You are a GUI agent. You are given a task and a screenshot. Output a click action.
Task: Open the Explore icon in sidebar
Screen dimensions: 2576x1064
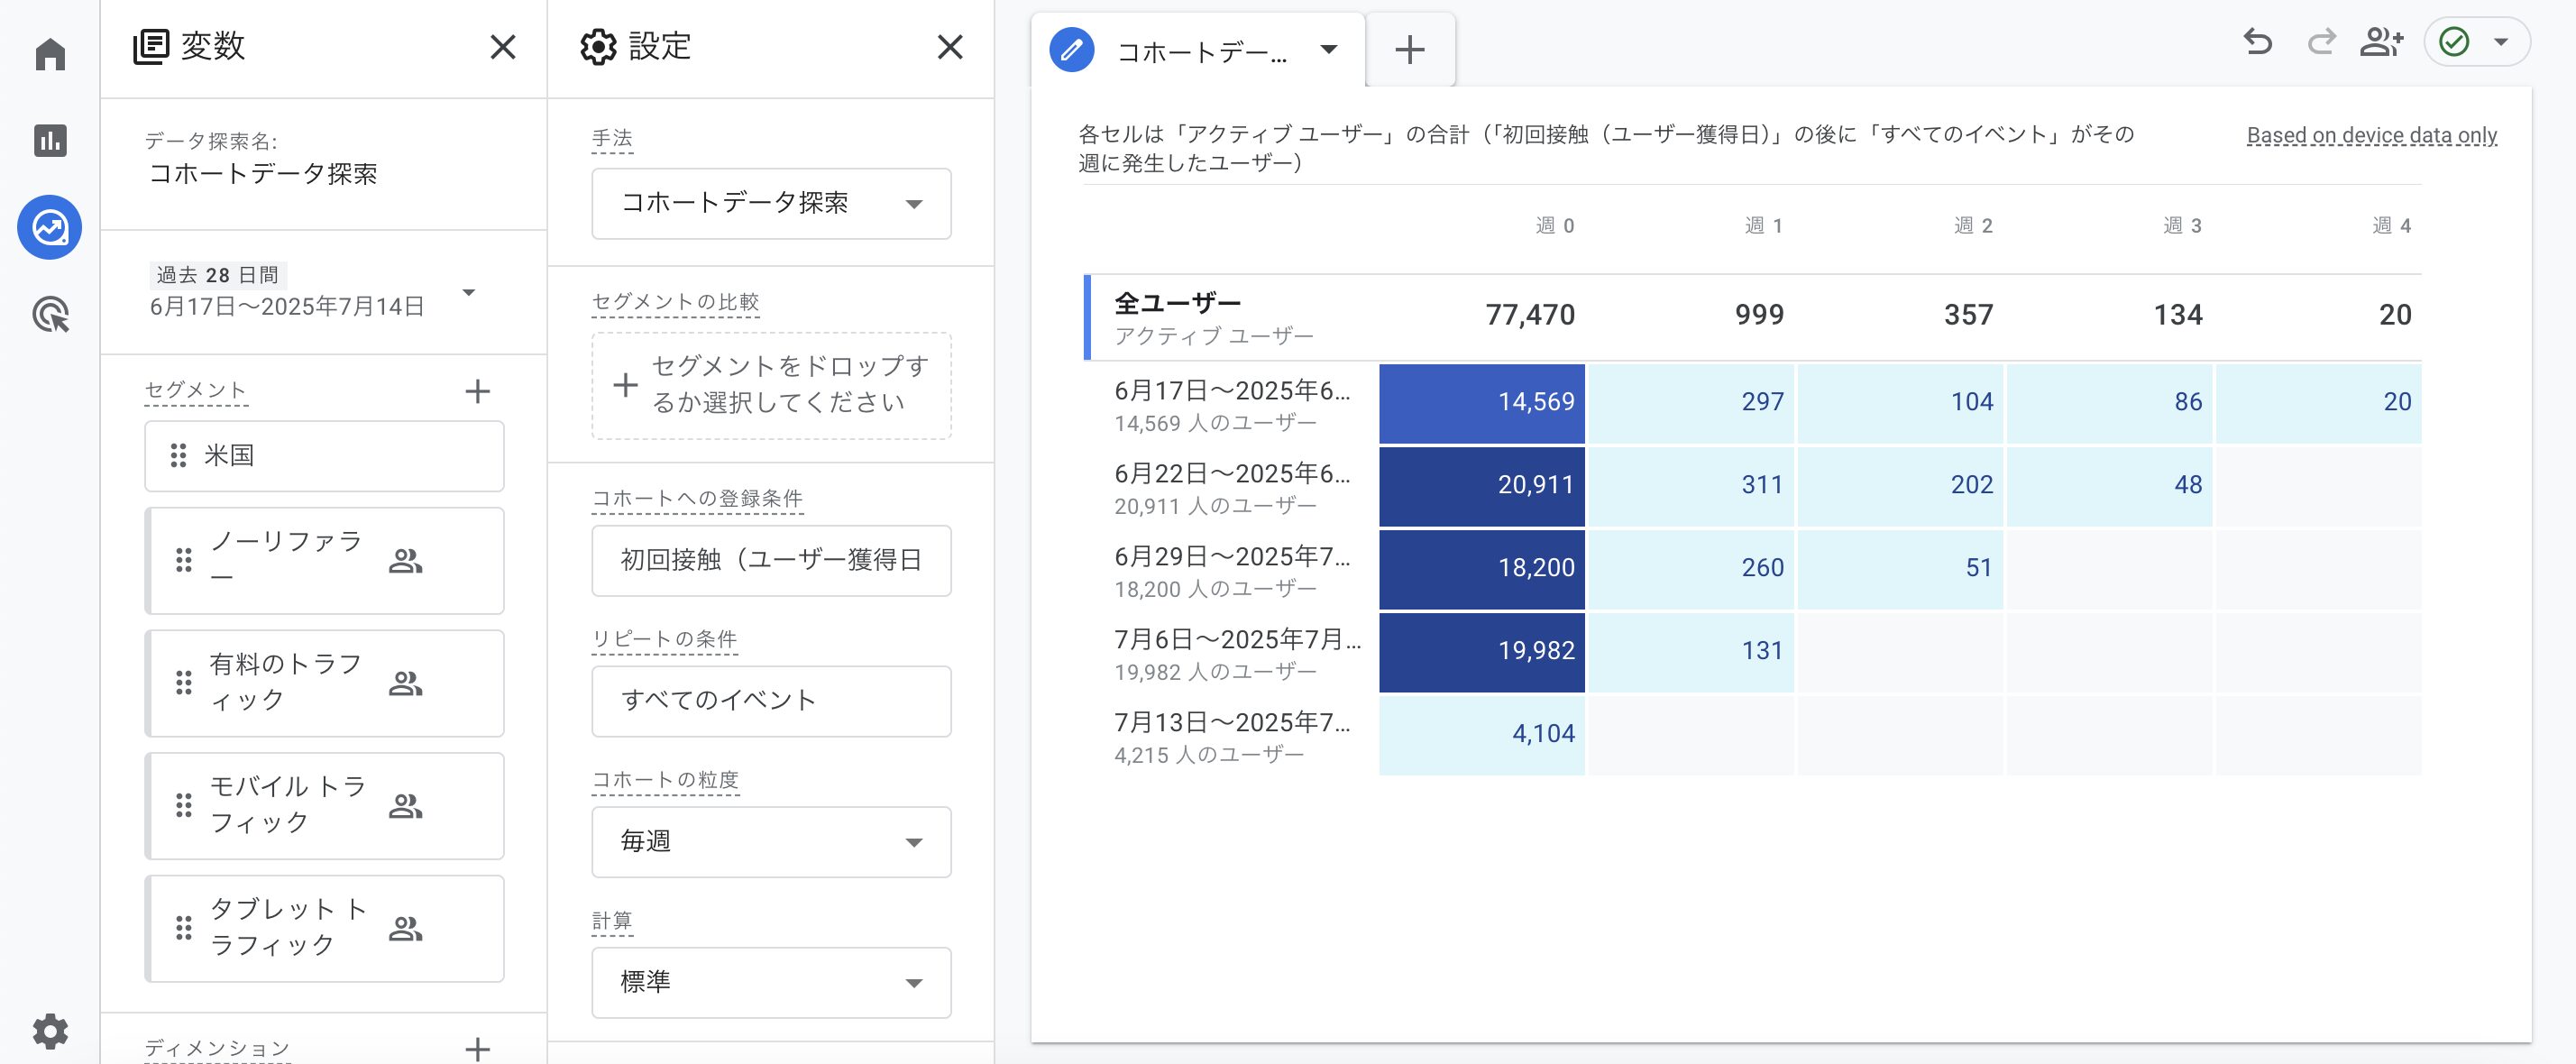[50, 227]
